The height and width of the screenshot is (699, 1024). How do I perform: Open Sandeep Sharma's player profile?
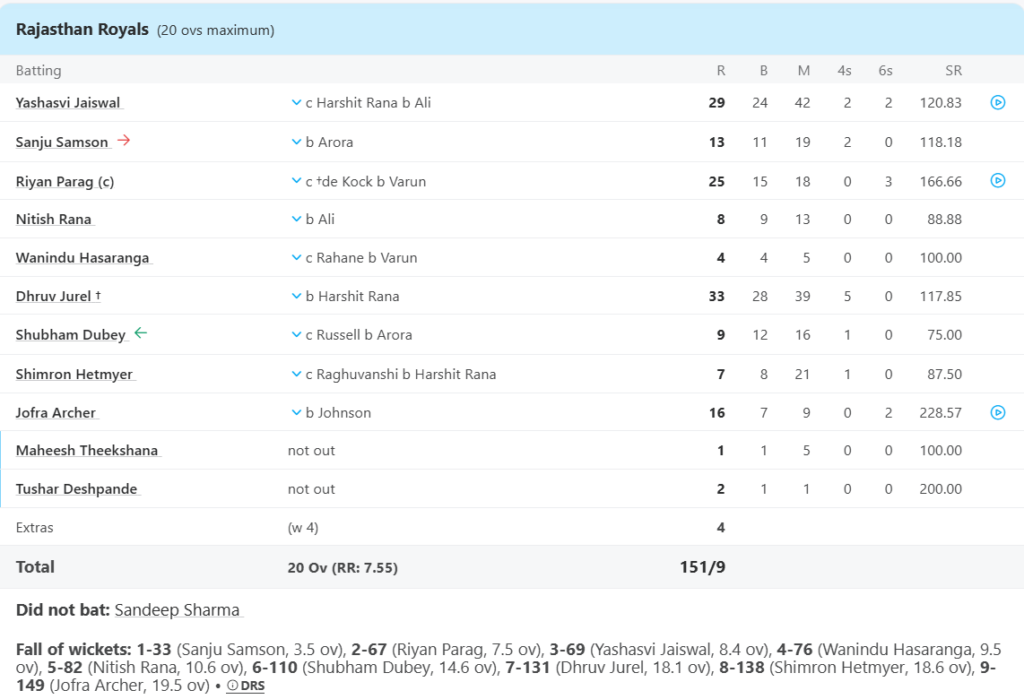pyautogui.click(x=178, y=610)
